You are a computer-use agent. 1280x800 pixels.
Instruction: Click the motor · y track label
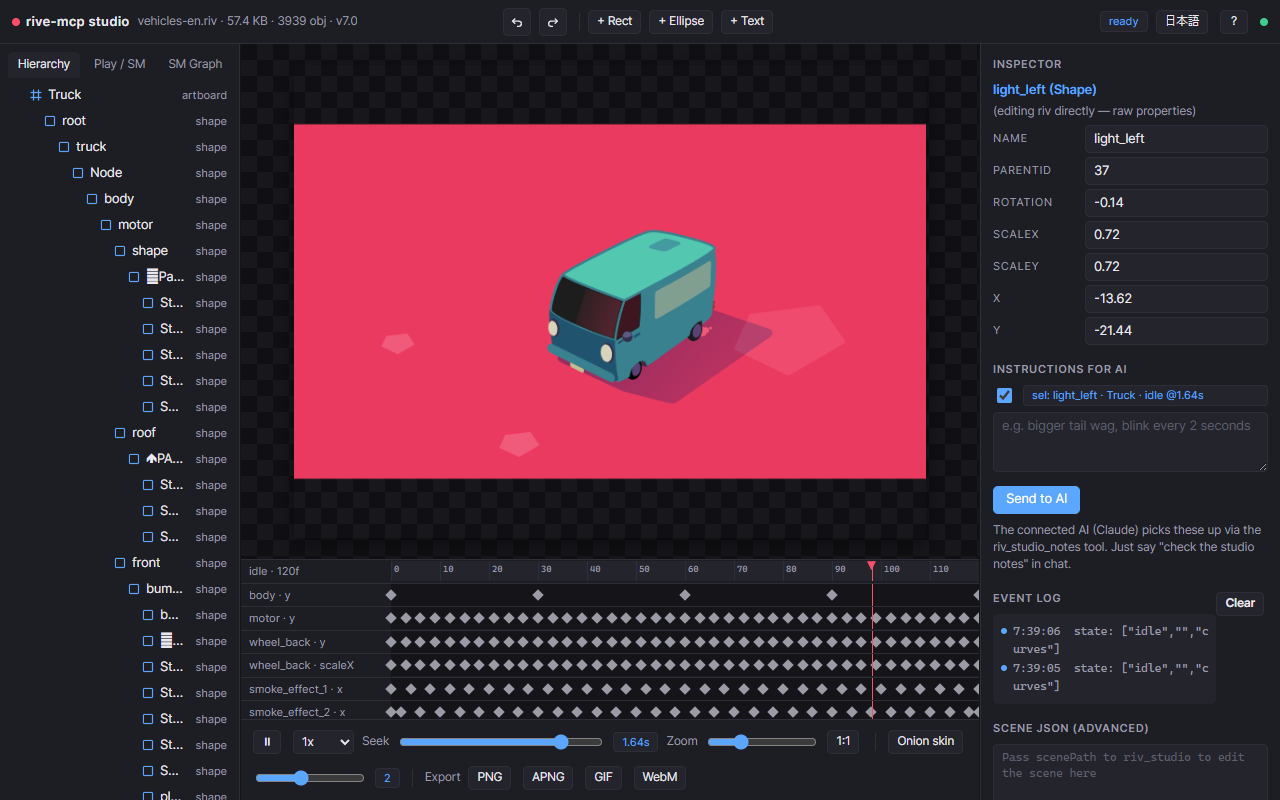tap(272, 618)
